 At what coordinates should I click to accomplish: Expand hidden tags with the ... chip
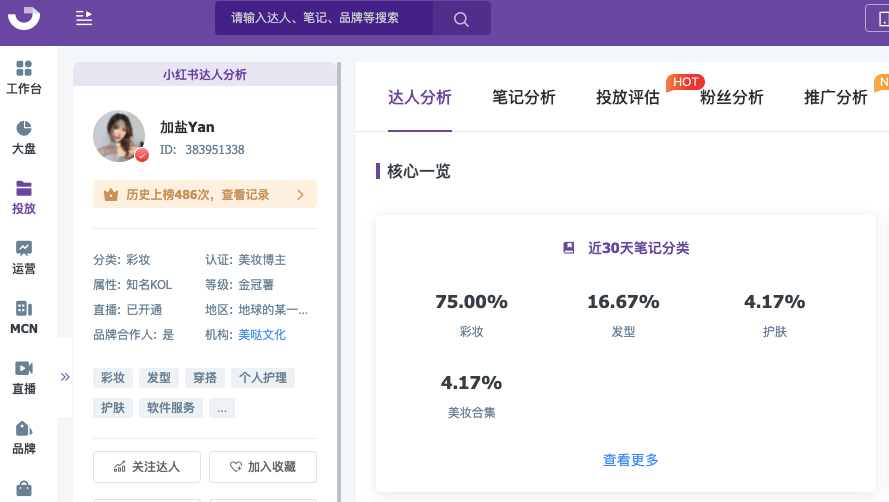coord(222,408)
